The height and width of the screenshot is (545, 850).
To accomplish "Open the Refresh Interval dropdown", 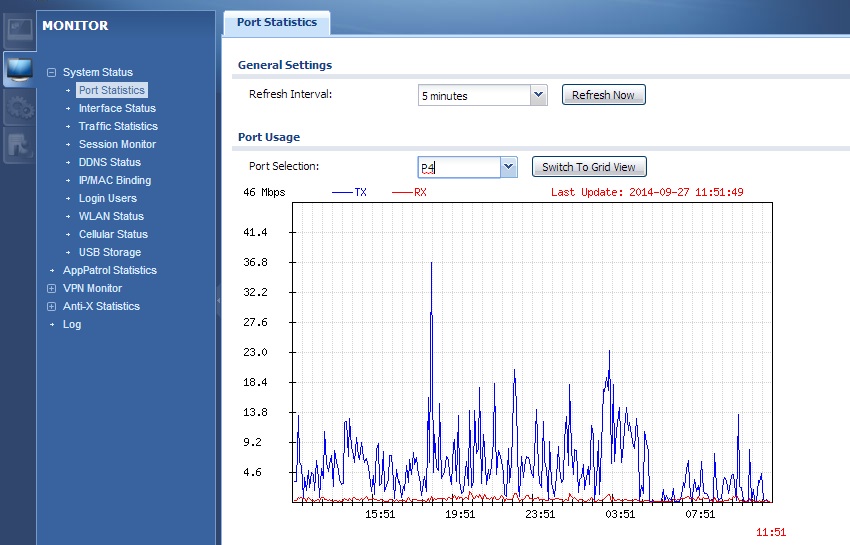I will tap(538, 95).
